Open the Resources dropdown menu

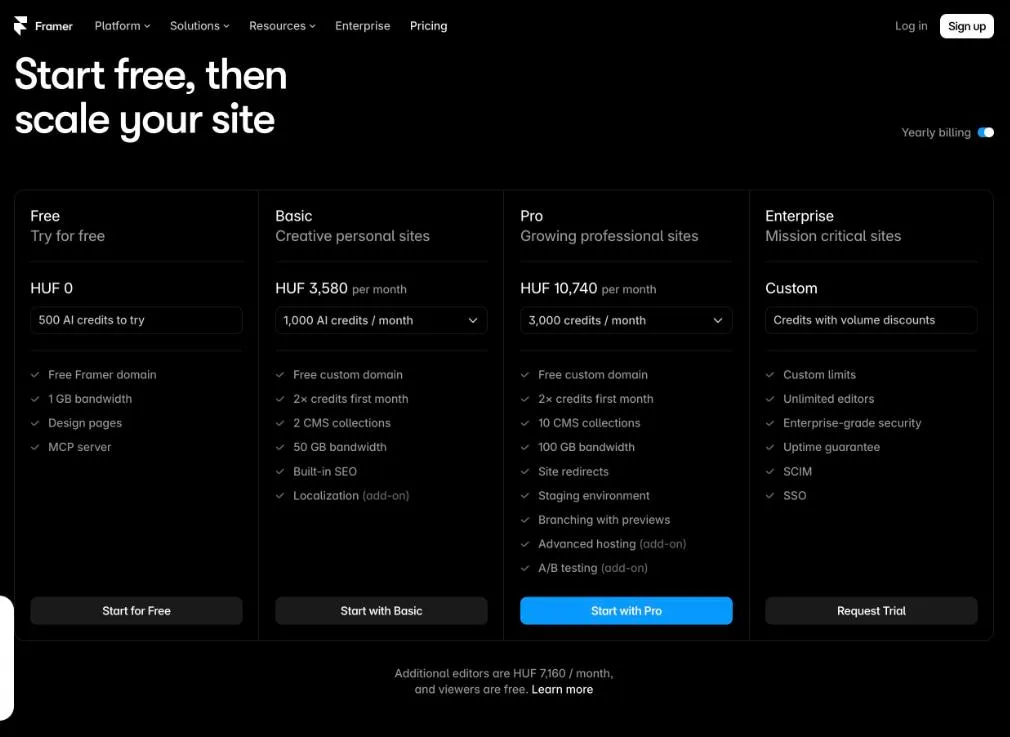pos(282,26)
